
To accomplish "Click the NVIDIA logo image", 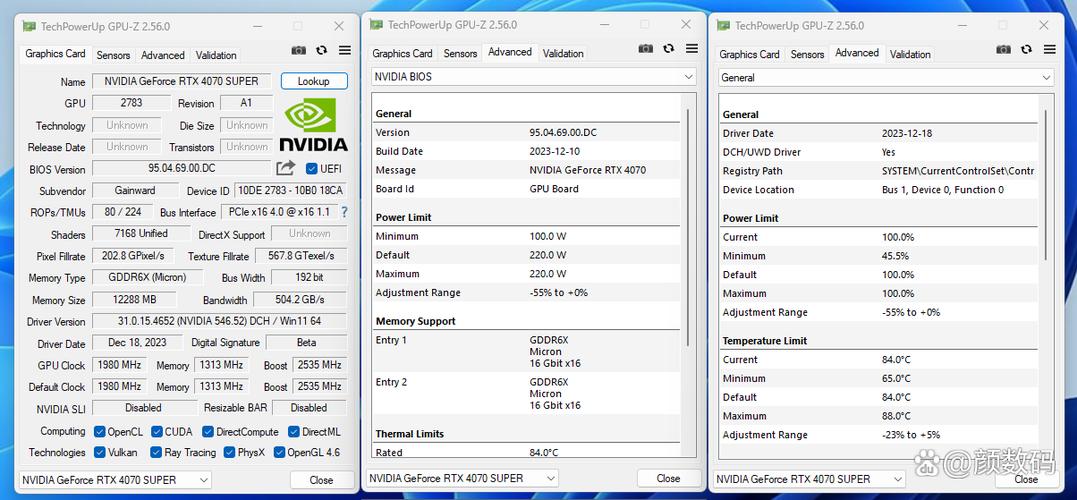I will pyautogui.click(x=313, y=126).
